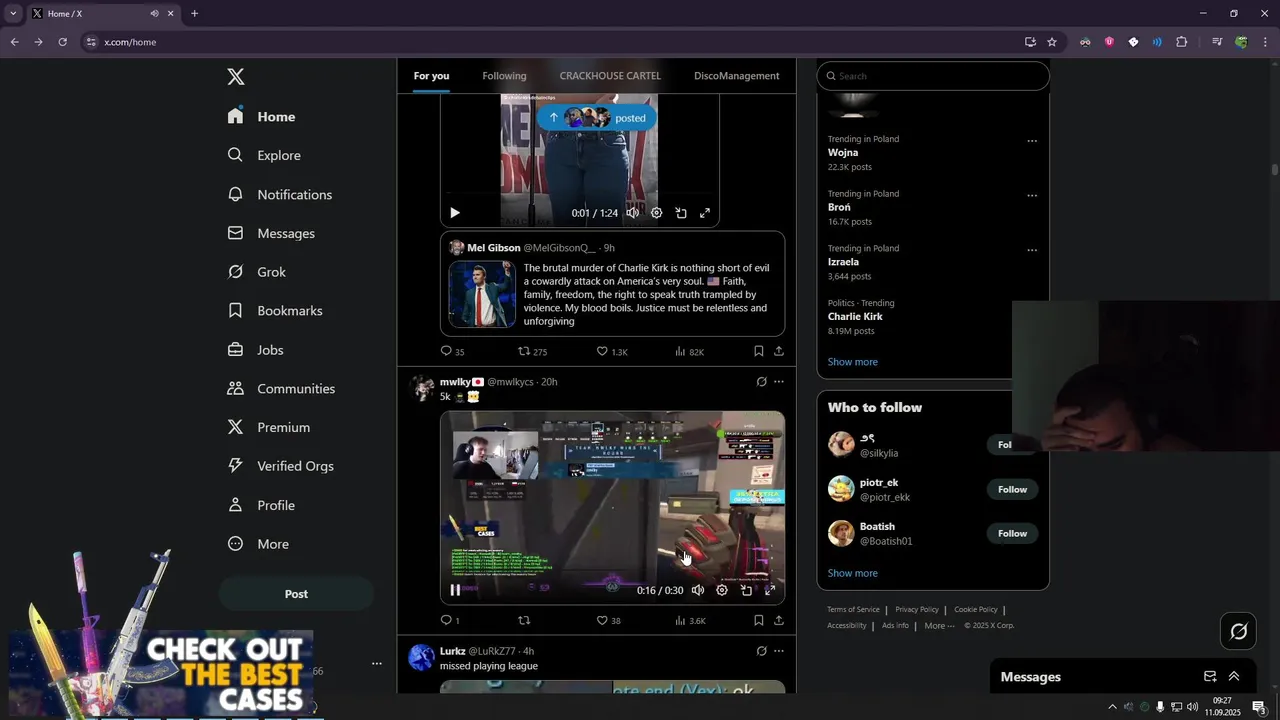Pause the mwlky video
1280x720 pixels.
(x=455, y=590)
